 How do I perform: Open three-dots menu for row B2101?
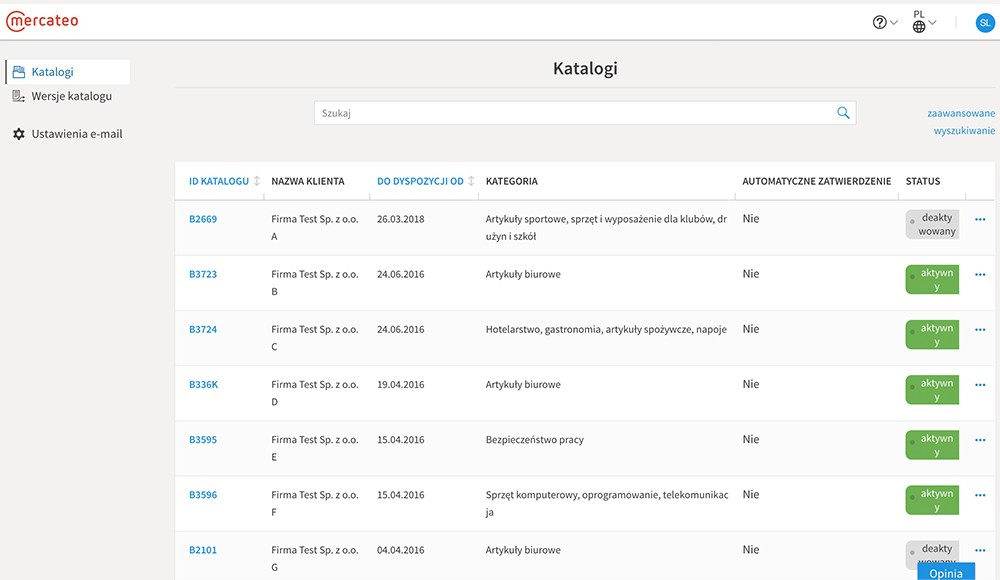pyautogui.click(x=980, y=550)
